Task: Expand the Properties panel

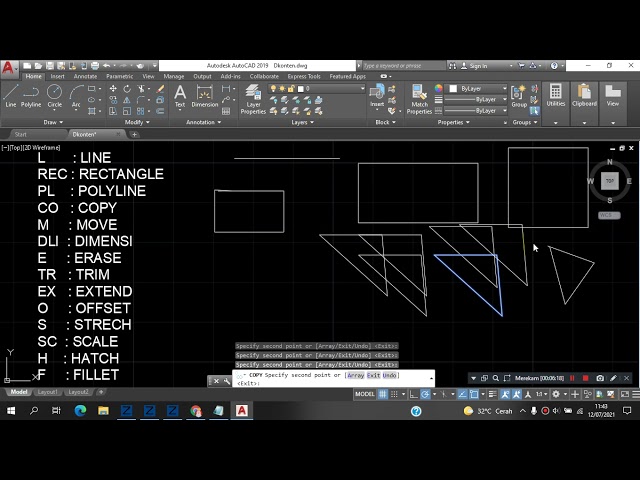Action: (453, 122)
